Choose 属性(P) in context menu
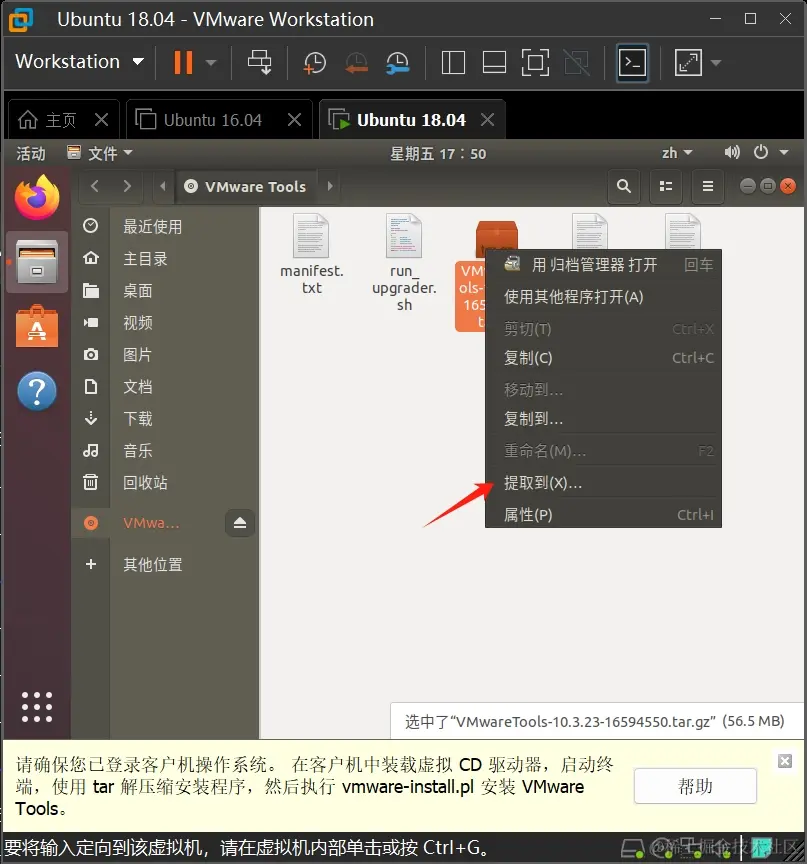This screenshot has height=864, width=807. coord(603,514)
